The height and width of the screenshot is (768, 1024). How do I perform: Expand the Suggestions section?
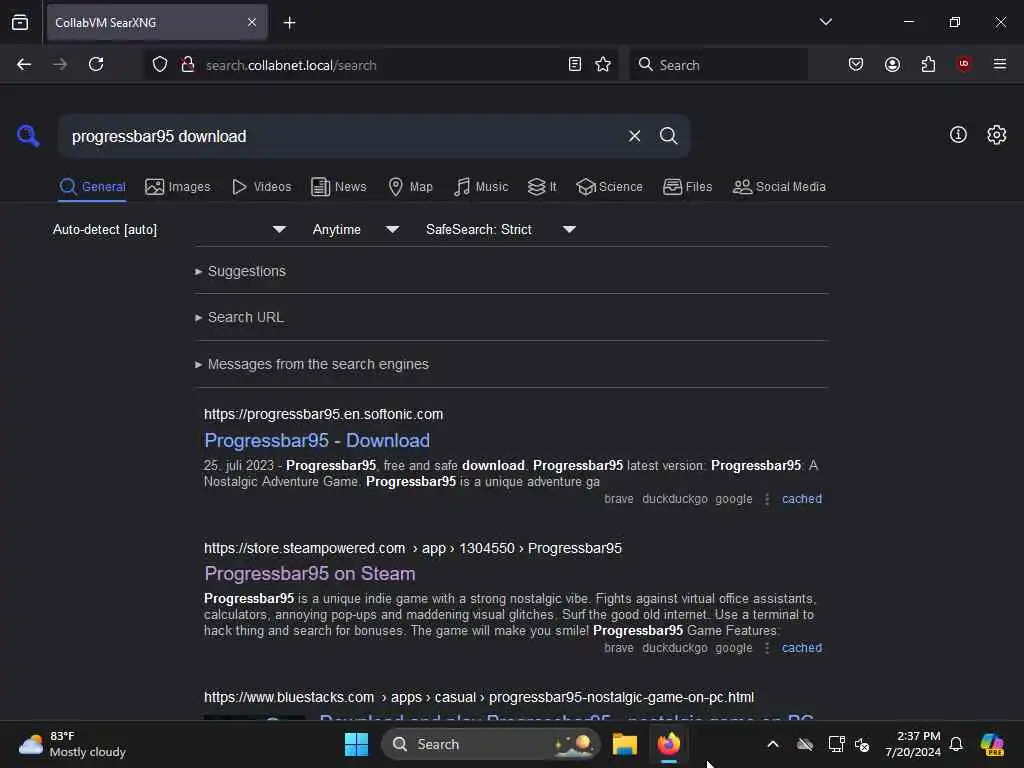(x=240, y=271)
